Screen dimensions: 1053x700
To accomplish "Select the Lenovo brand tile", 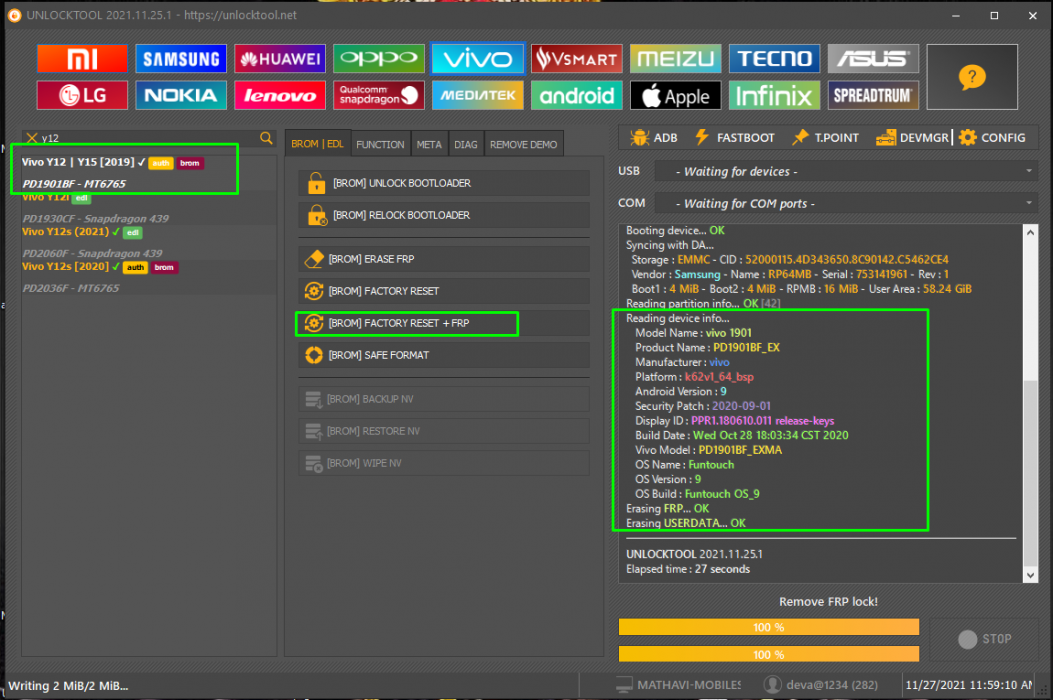I will click(280, 95).
